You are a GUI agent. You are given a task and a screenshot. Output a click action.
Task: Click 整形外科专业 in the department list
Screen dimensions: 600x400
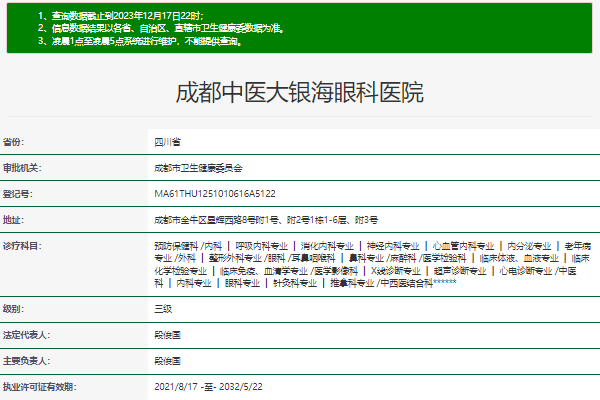[235, 258]
